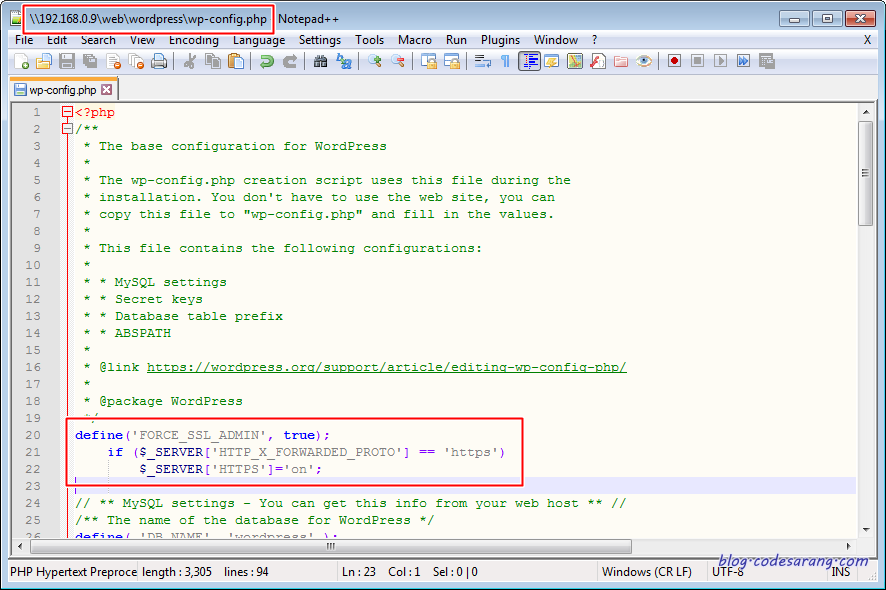Viewport: 886px width, 590px height.
Task: Open the Macro menu
Action: click(x=415, y=40)
